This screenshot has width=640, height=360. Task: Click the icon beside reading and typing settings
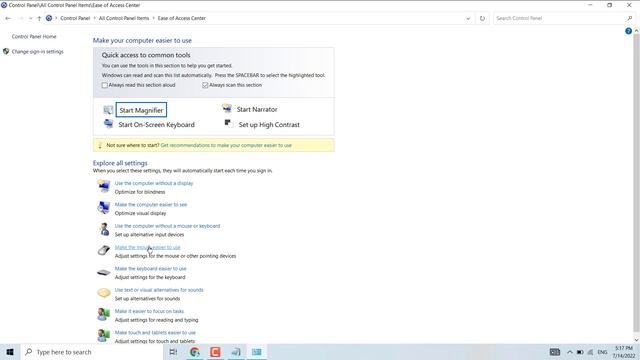pos(104,314)
